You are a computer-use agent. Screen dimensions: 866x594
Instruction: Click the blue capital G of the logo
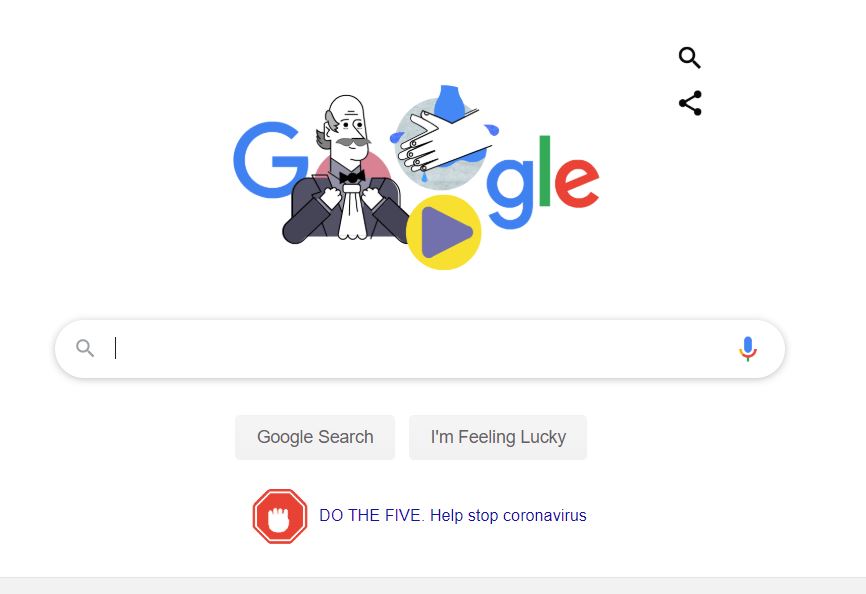click(x=269, y=160)
